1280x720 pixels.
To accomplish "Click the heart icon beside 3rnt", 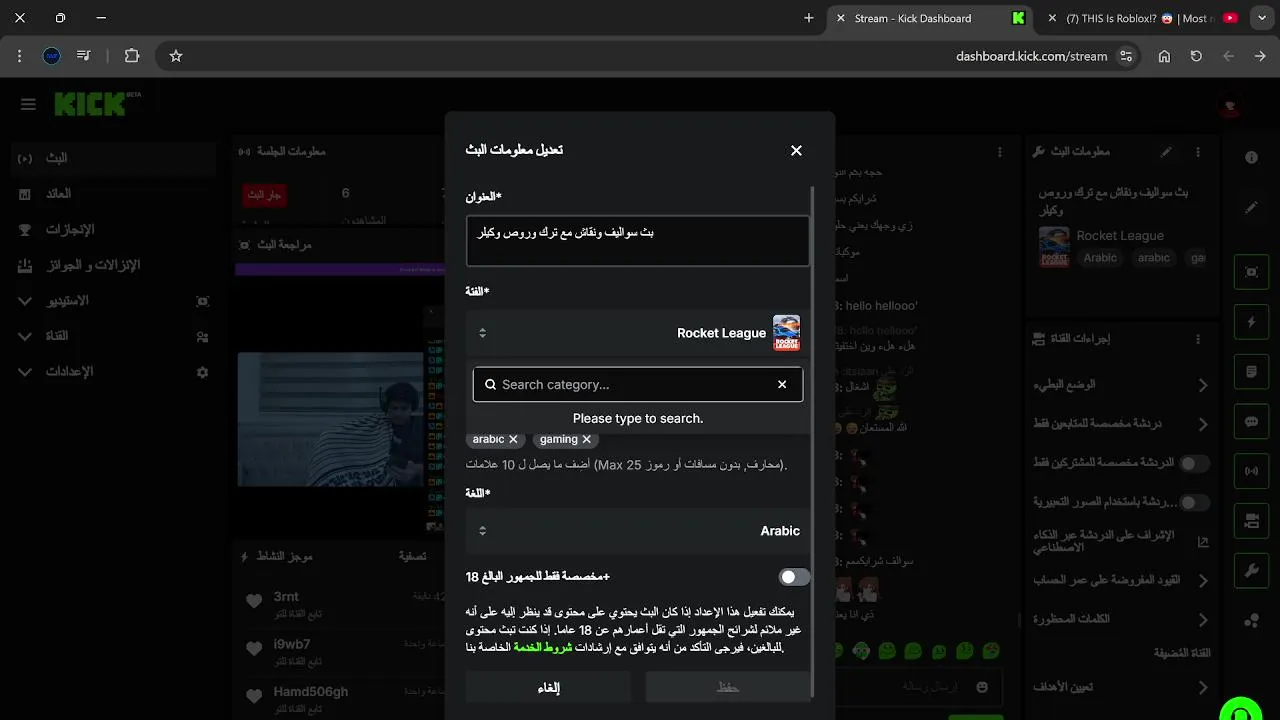I will point(254,601).
